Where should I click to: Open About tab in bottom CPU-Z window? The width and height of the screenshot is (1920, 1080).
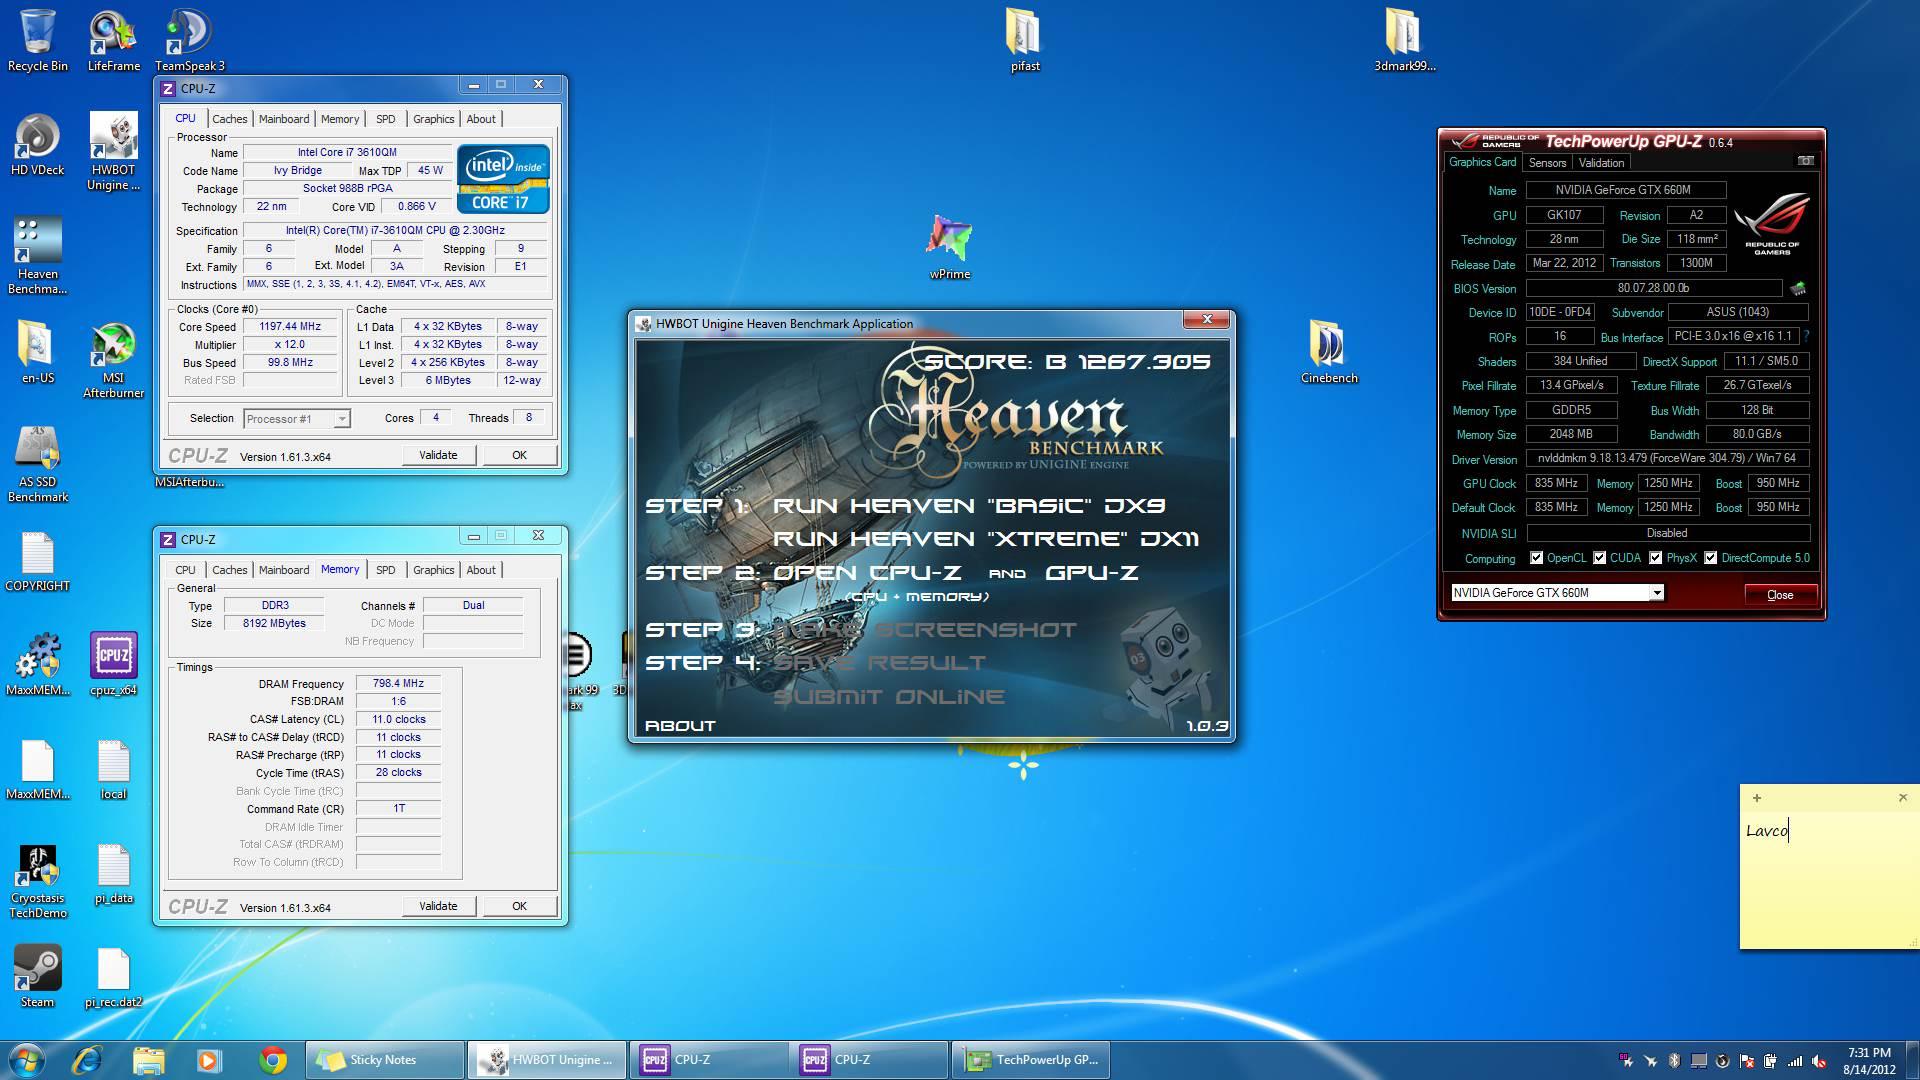tap(481, 570)
